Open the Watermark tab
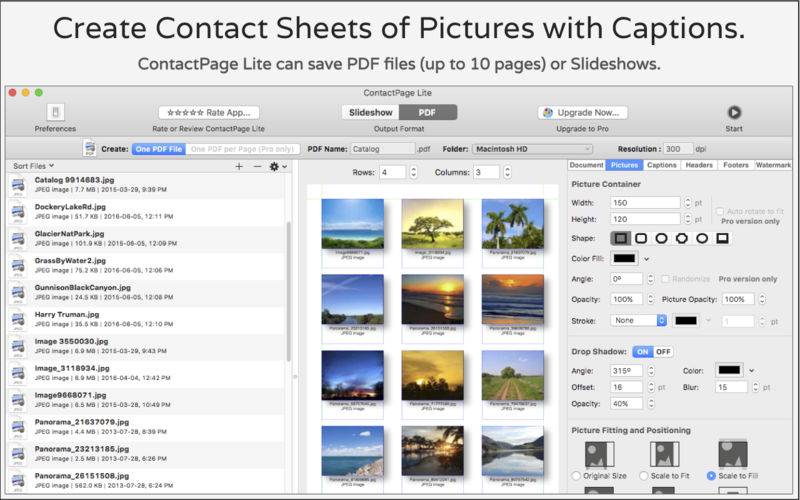Viewport: 800px width, 500px height. 773,165
